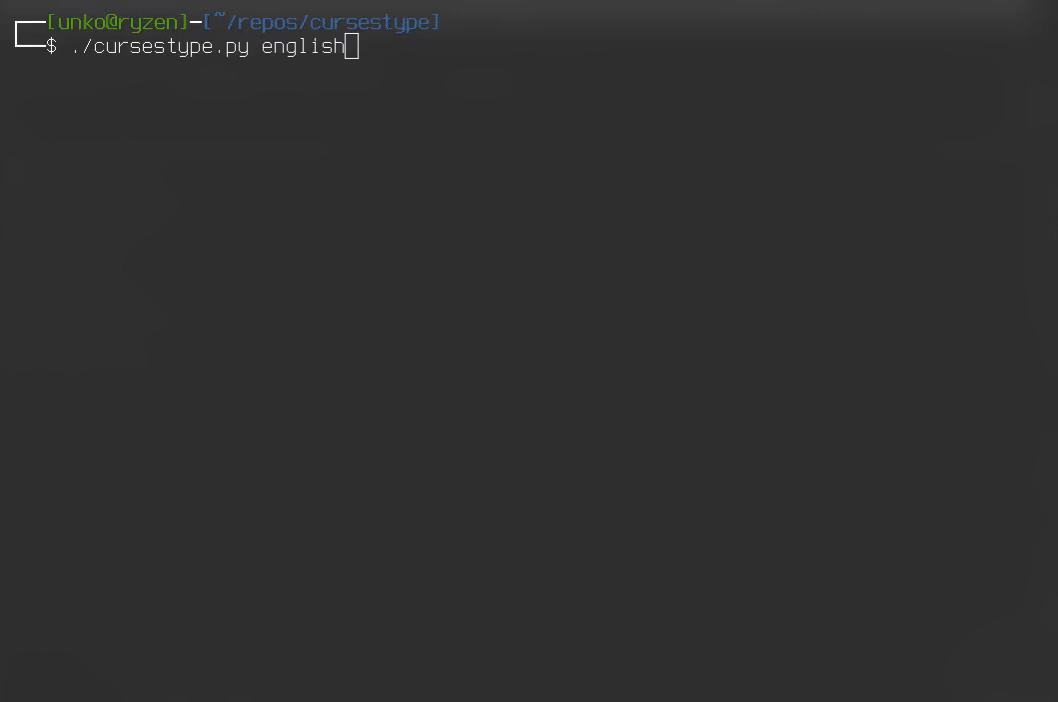Click the slash between repos and cursestype
The height and width of the screenshot is (702, 1058).
pyautogui.click(x=303, y=22)
